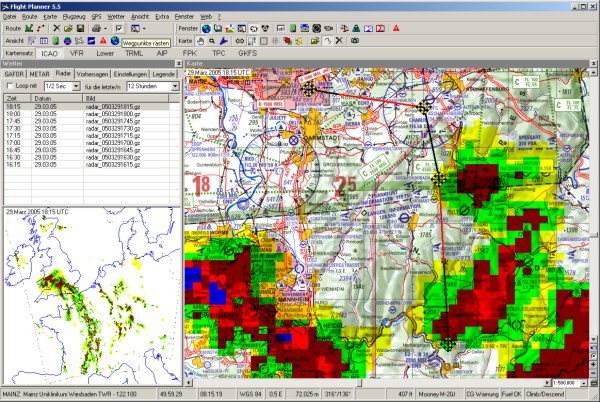This screenshot has height=402, width=600.
Task: Switch to the Vorhersagen tab
Action: (x=92, y=74)
